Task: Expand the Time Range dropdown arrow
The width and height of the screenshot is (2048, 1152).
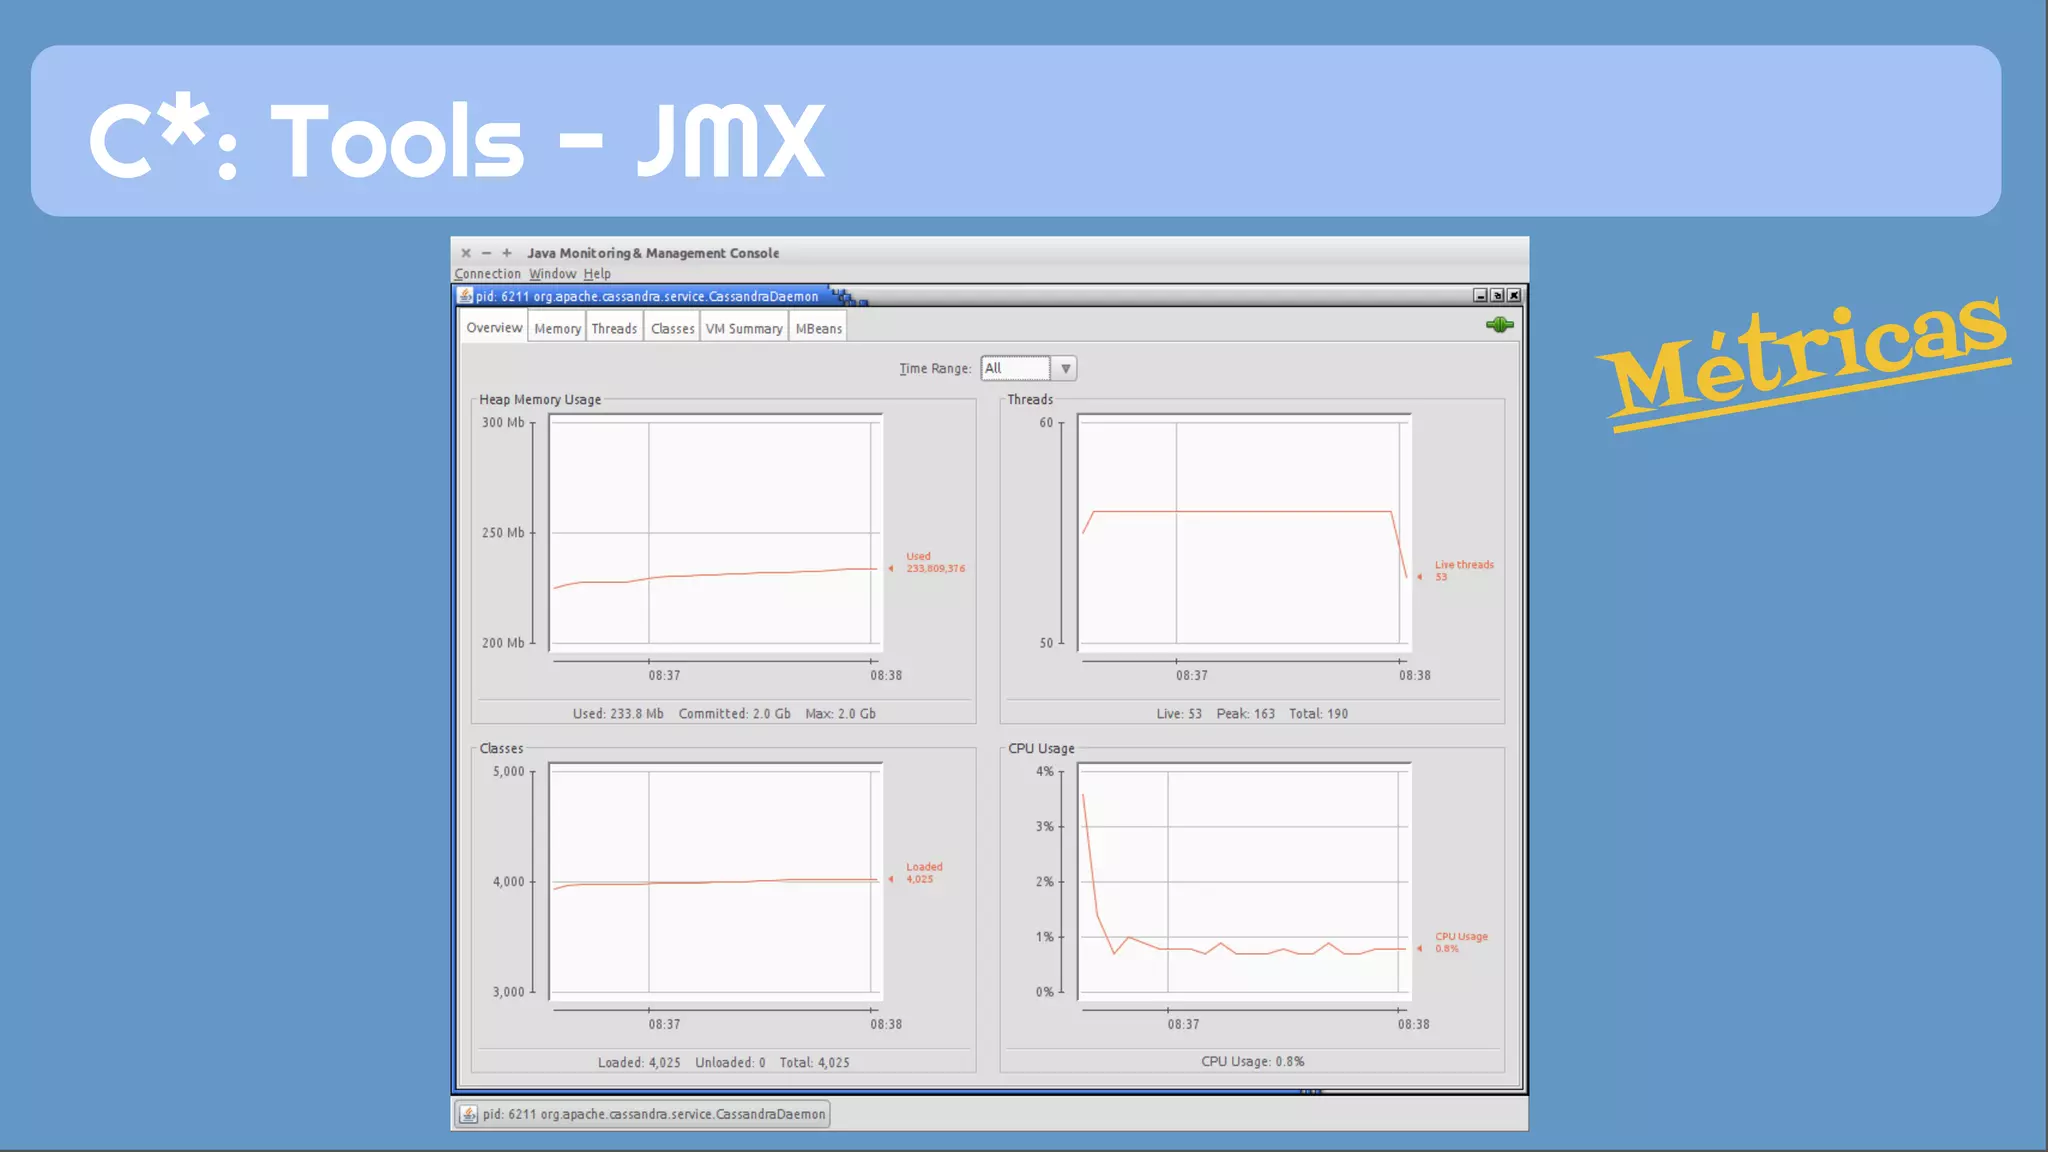Action: [1065, 368]
